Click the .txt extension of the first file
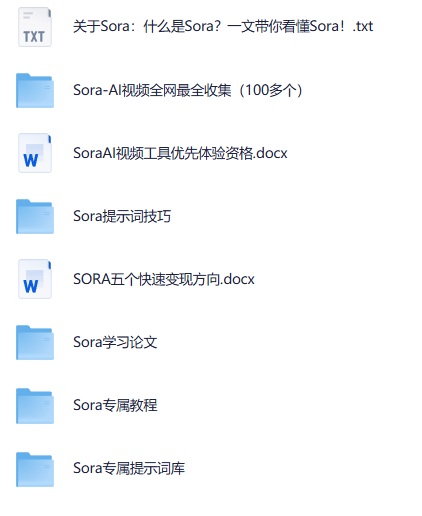Image resolution: width=422 pixels, height=516 pixels. pyautogui.click(x=362, y=27)
